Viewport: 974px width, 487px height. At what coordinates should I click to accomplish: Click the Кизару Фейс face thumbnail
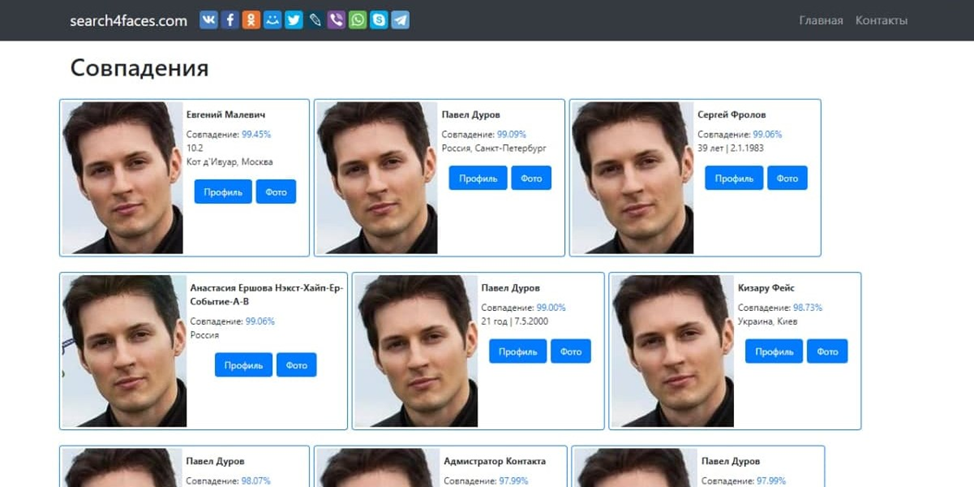click(673, 351)
